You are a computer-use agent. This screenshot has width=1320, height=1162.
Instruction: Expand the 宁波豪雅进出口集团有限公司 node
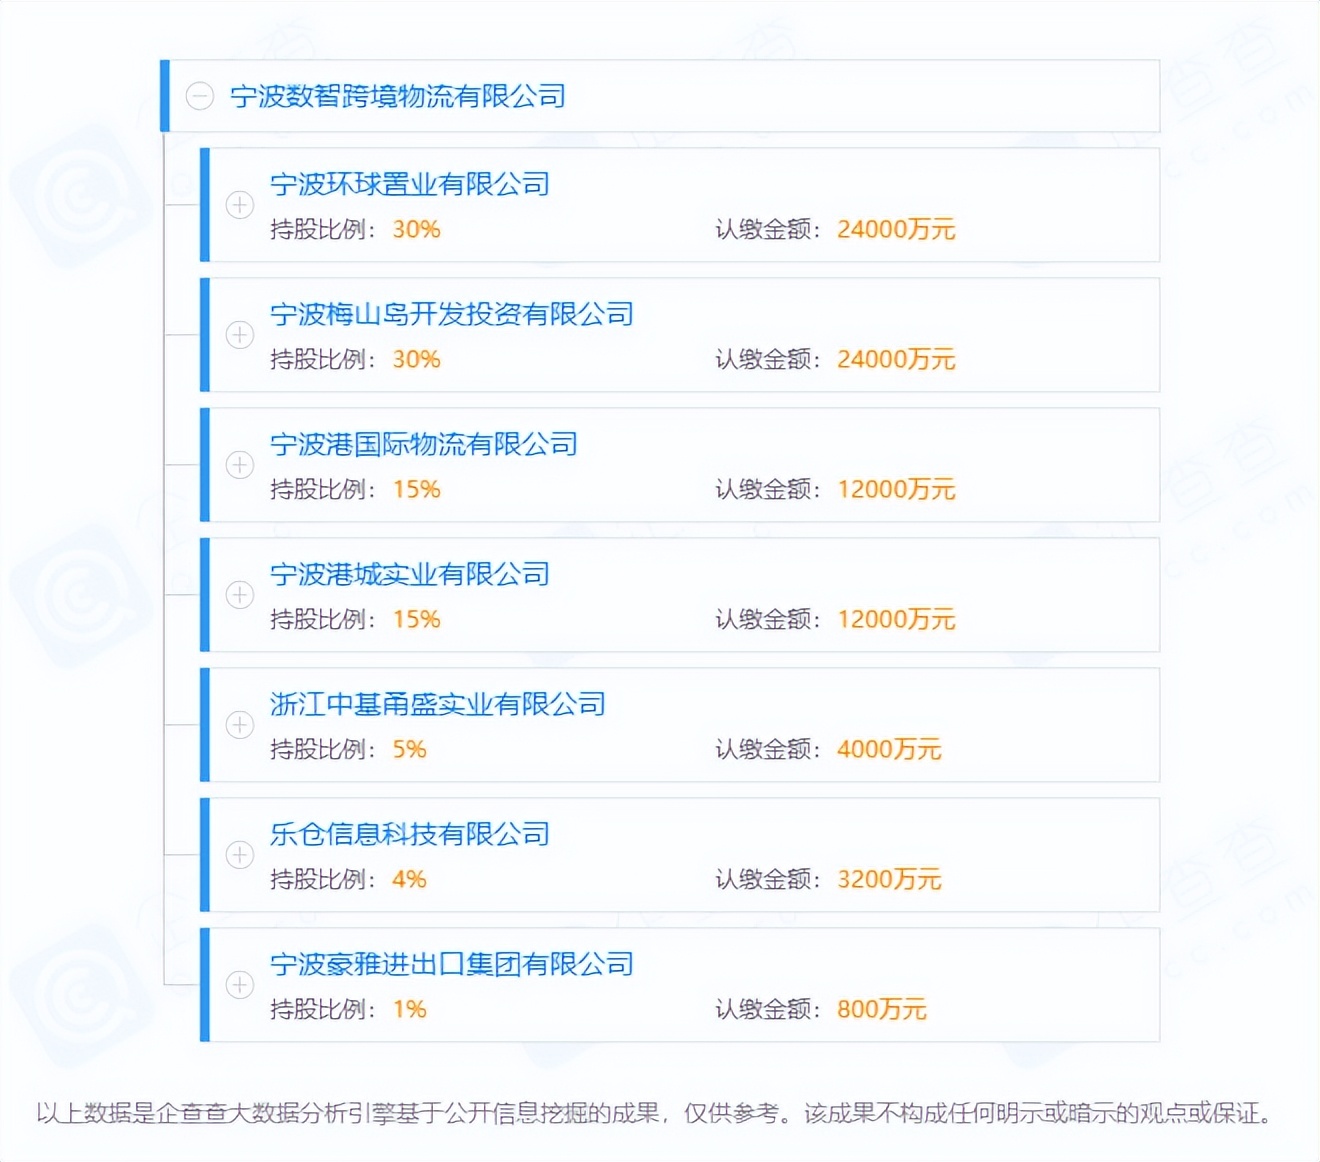click(239, 986)
